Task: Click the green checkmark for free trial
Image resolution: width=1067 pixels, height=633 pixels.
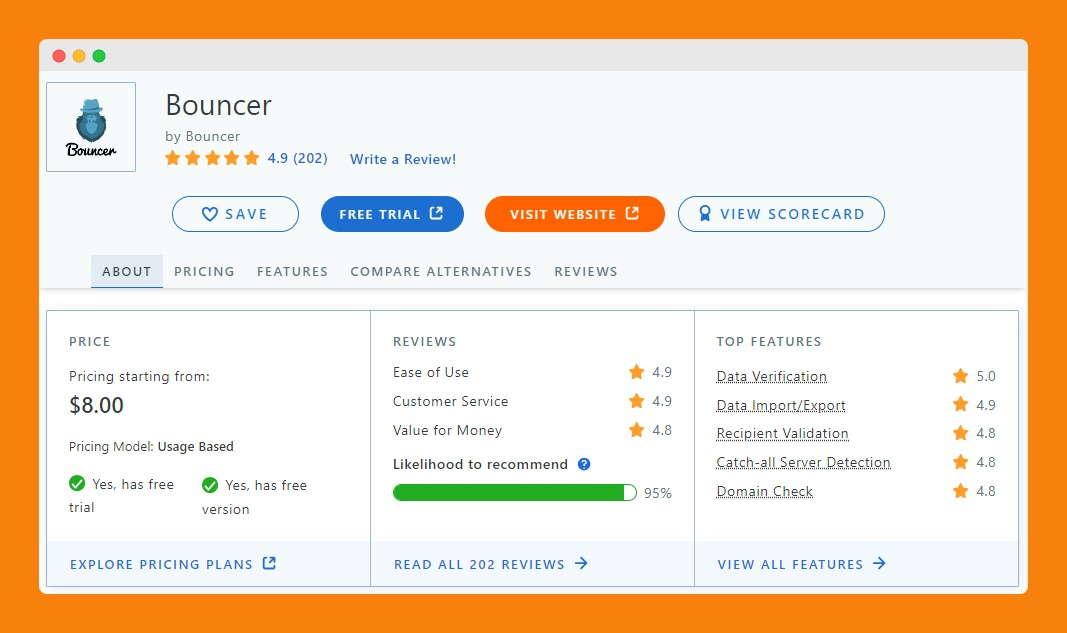Action: (77, 484)
